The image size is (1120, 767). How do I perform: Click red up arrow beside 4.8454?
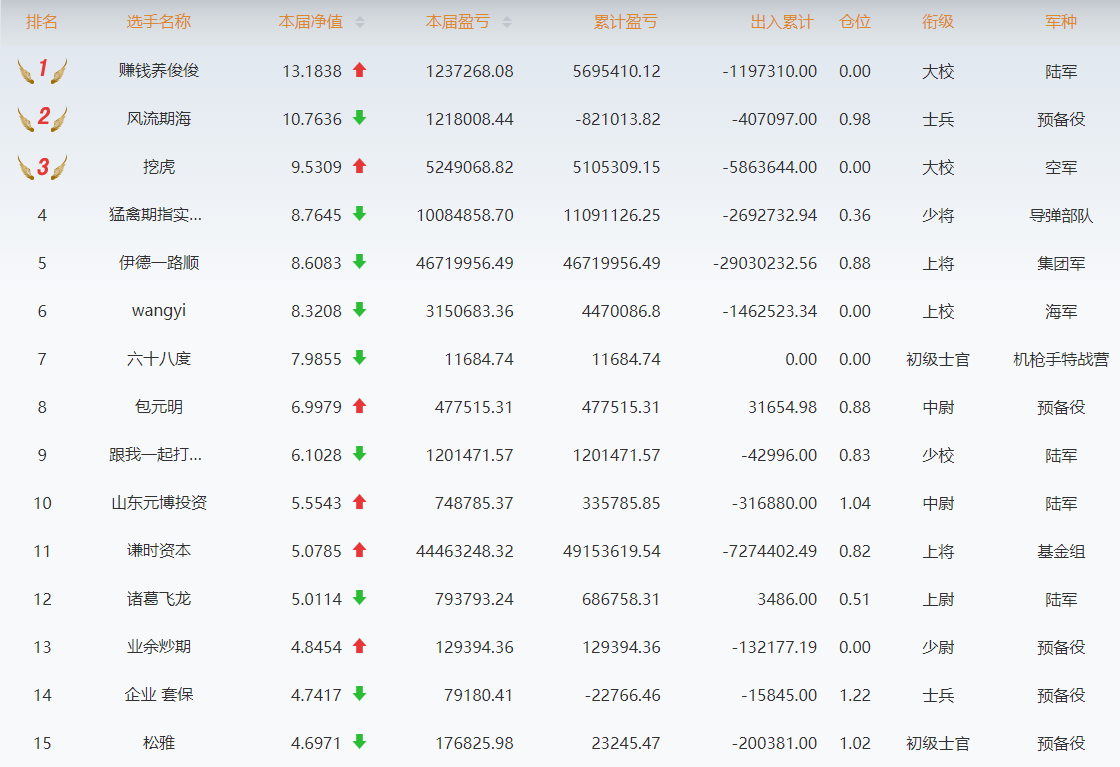pos(359,646)
